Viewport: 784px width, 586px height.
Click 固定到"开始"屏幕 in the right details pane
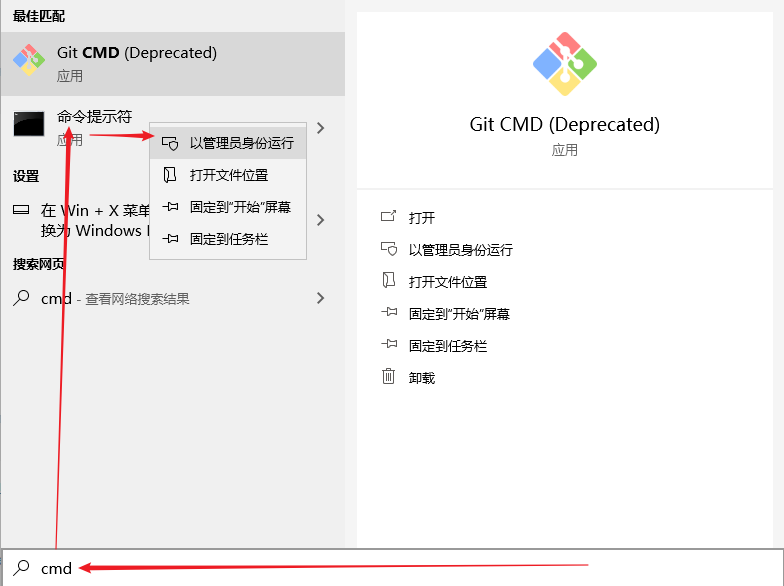pyautogui.click(x=459, y=314)
